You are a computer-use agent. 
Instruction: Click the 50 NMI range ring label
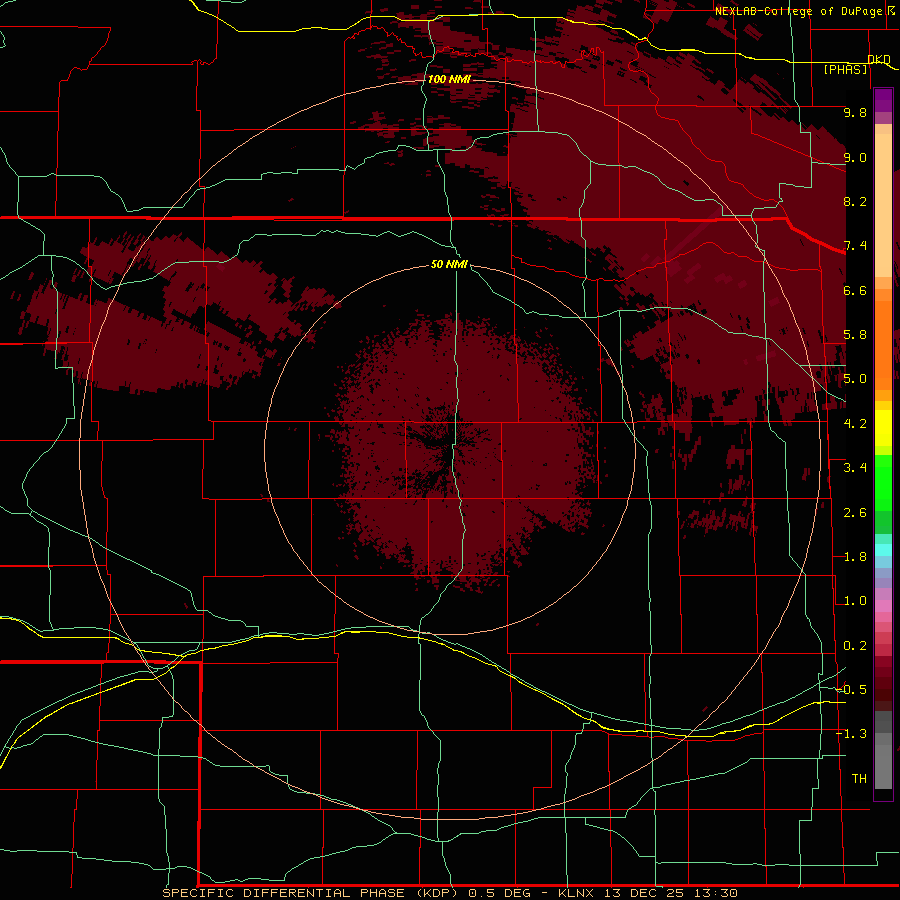coord(449,264)
